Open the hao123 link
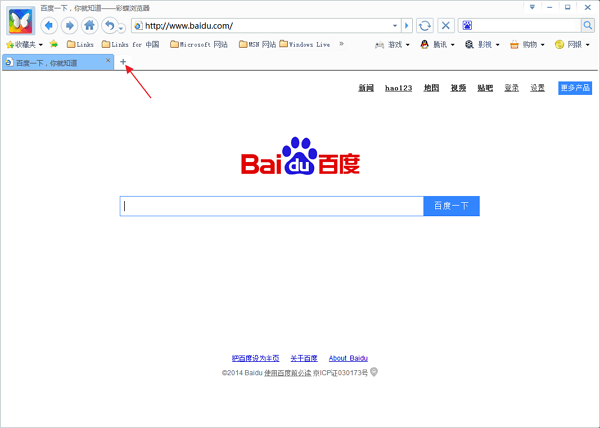The height and width of the screenshot is (428, 600). (x=398, y=88)
